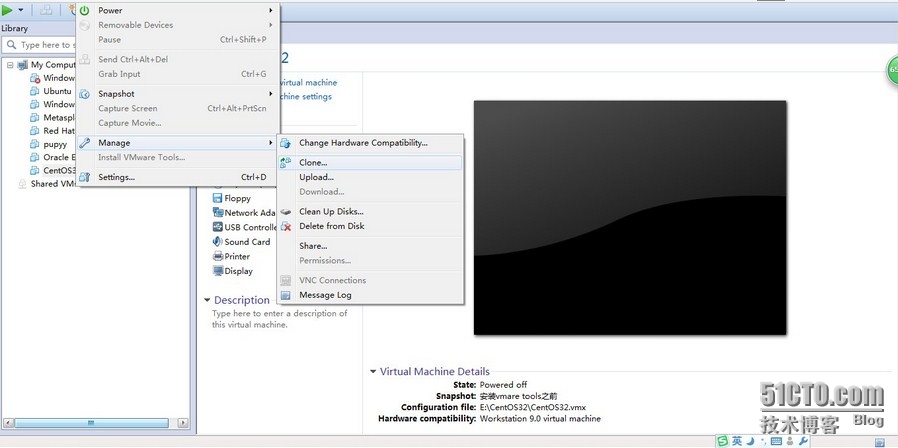Click the Snapshot clock icon in the menu

85,94
